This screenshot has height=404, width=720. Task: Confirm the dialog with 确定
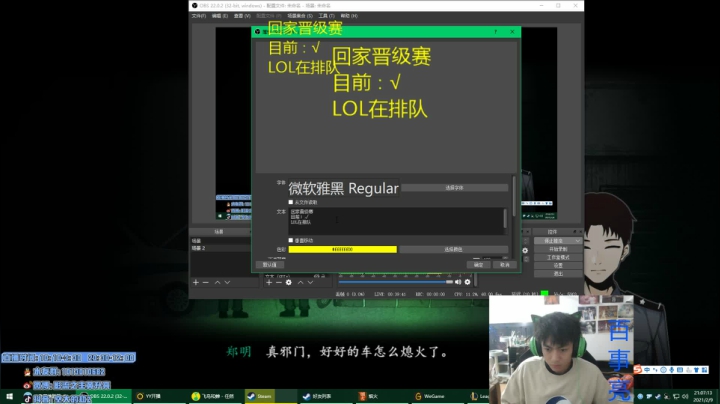click(478, 265)
